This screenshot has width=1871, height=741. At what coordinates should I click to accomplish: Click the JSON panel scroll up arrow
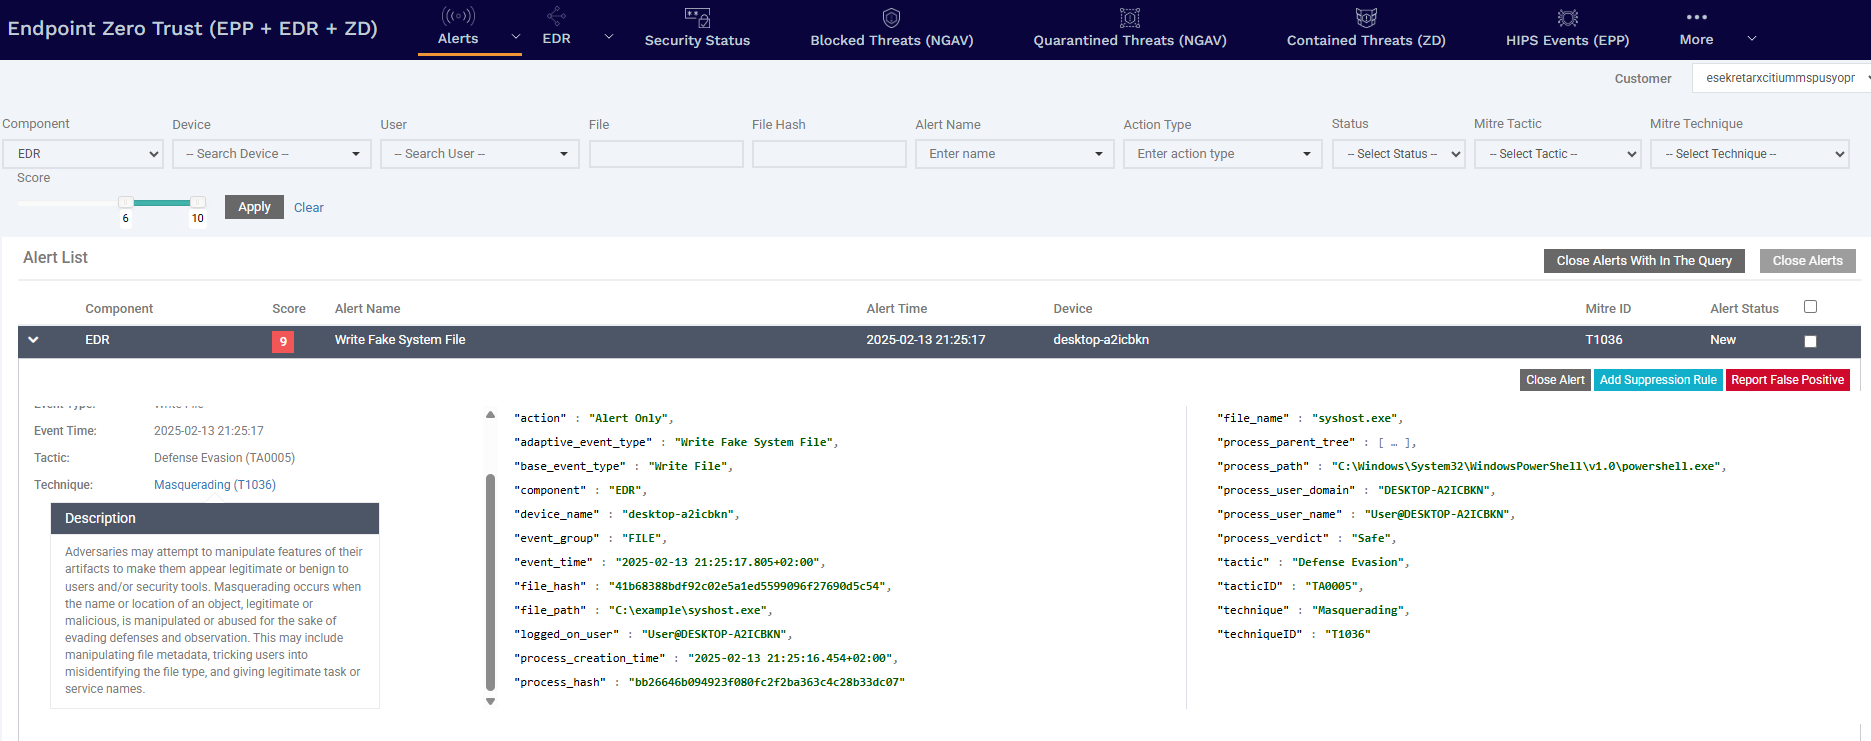point(490,414)
